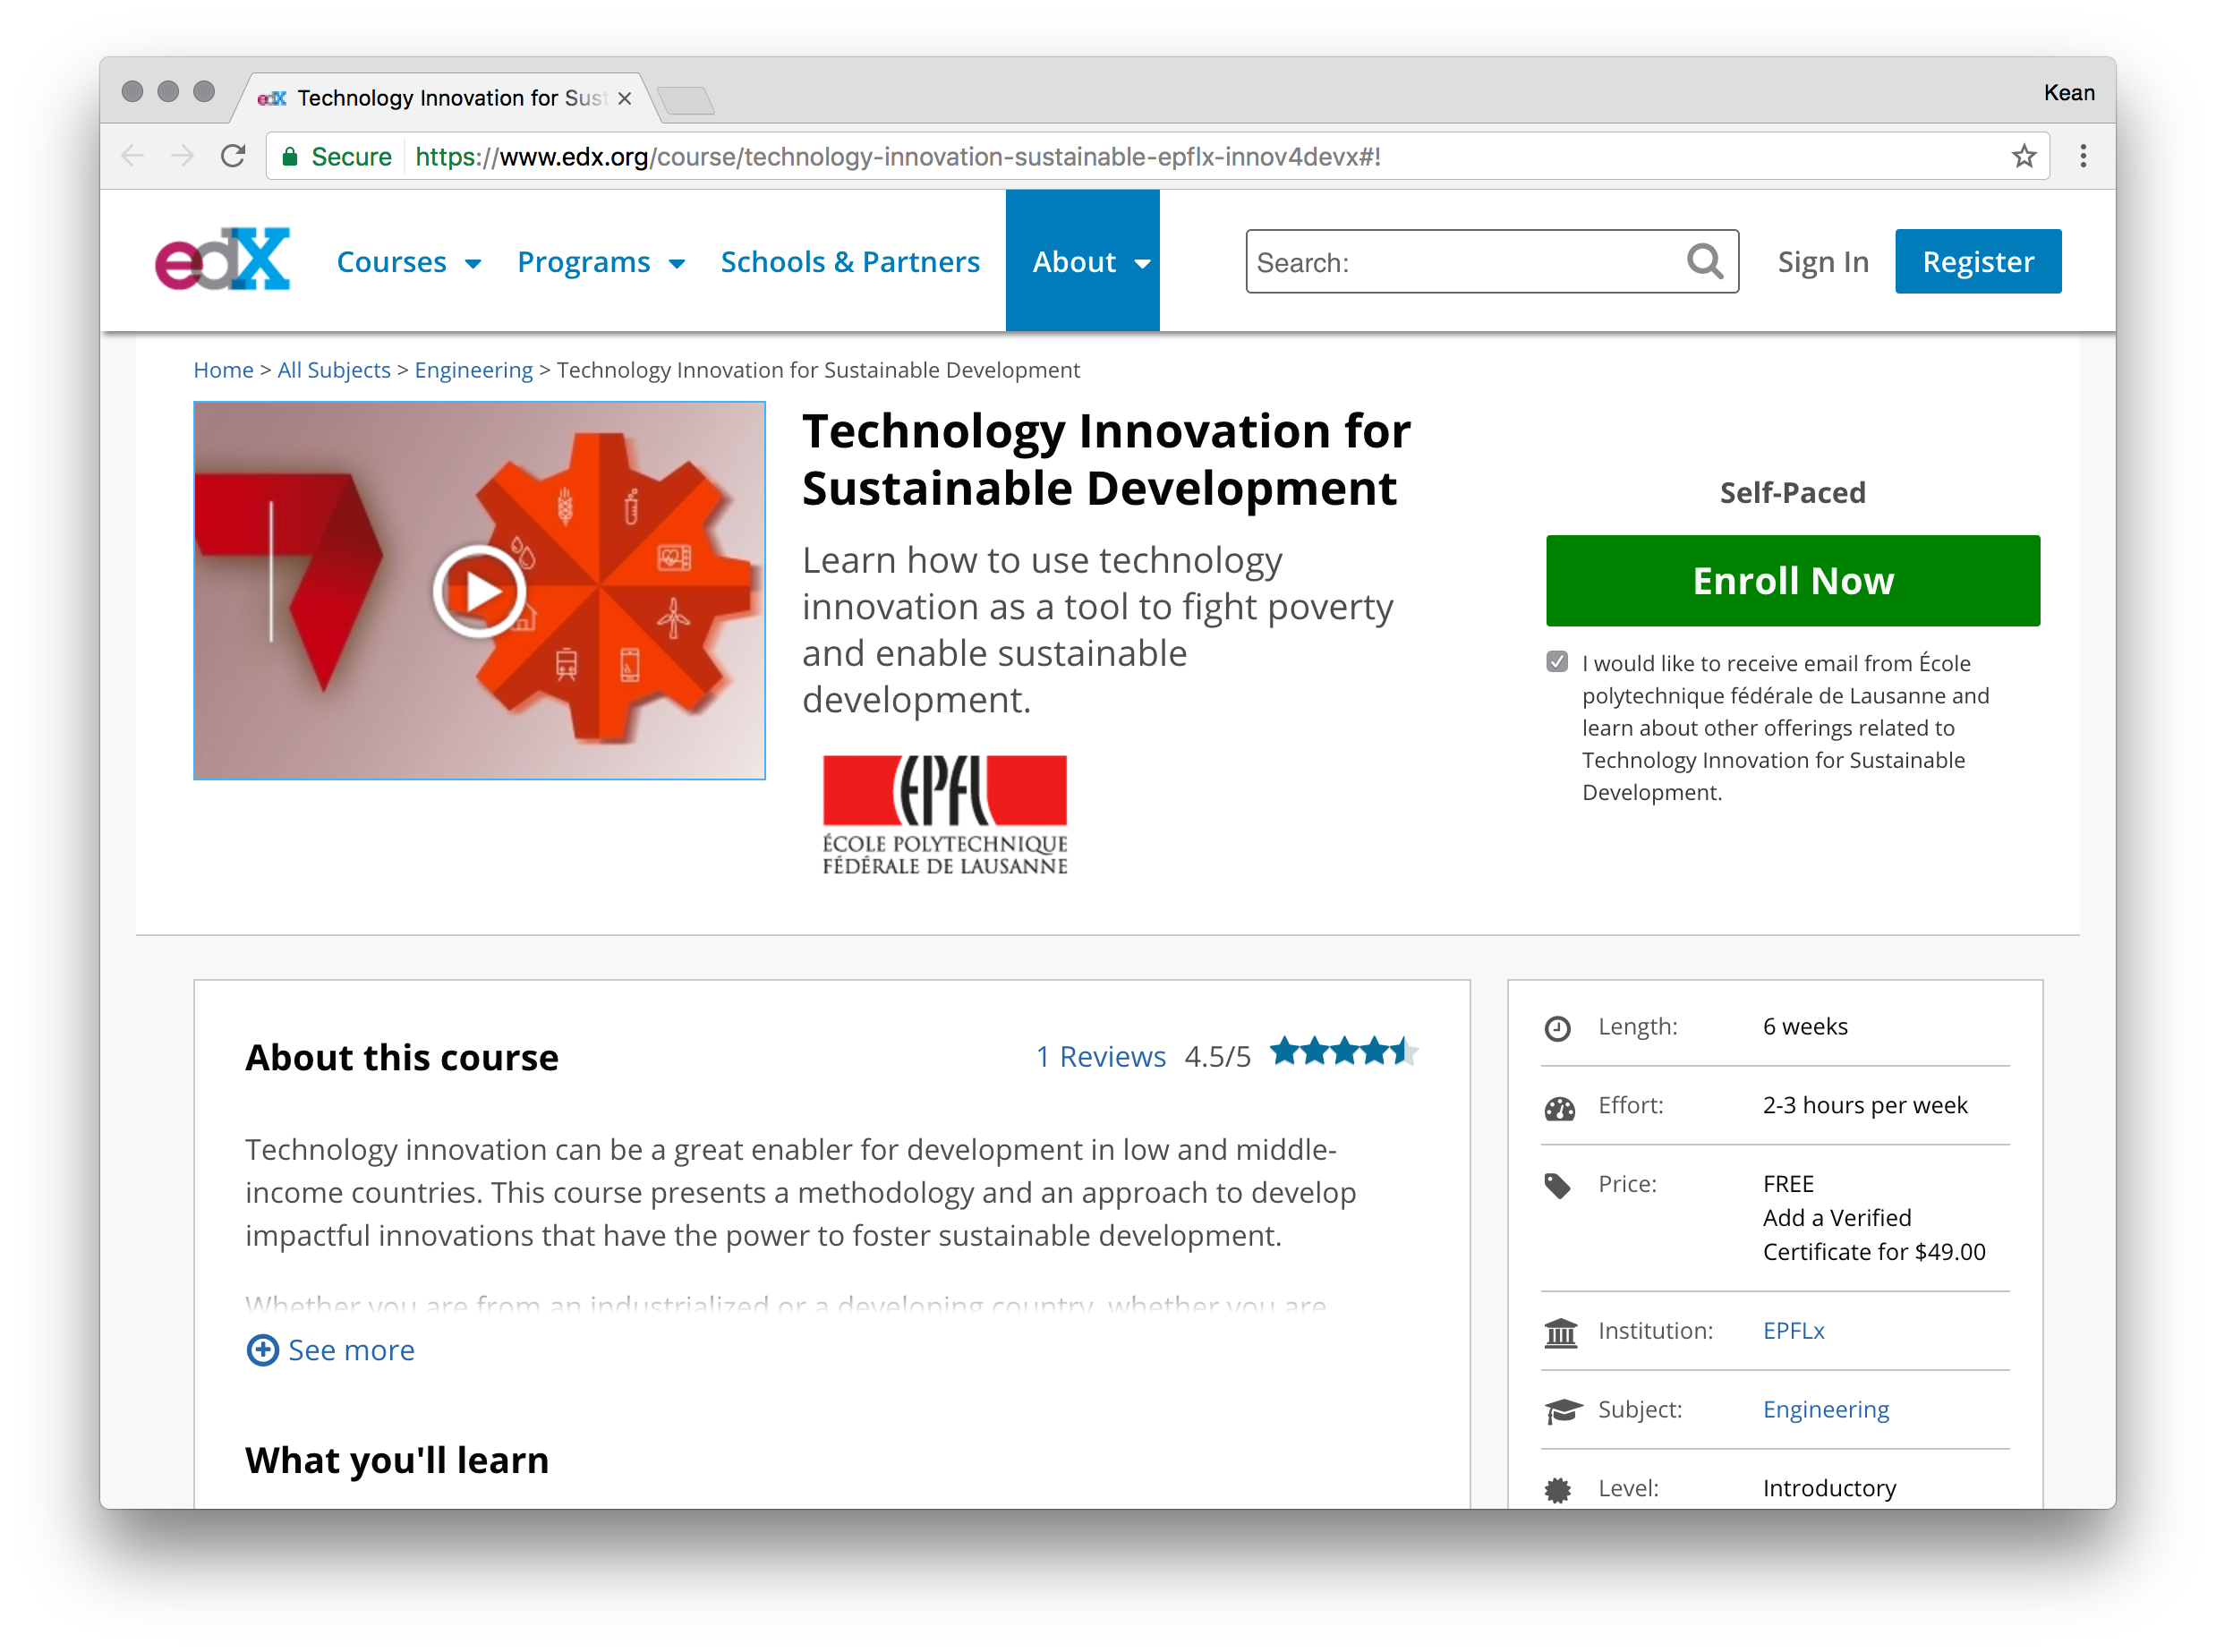This screenshot has width=2216, height=1652.
Task: Click the Register button
Action: click(1977, 262)
